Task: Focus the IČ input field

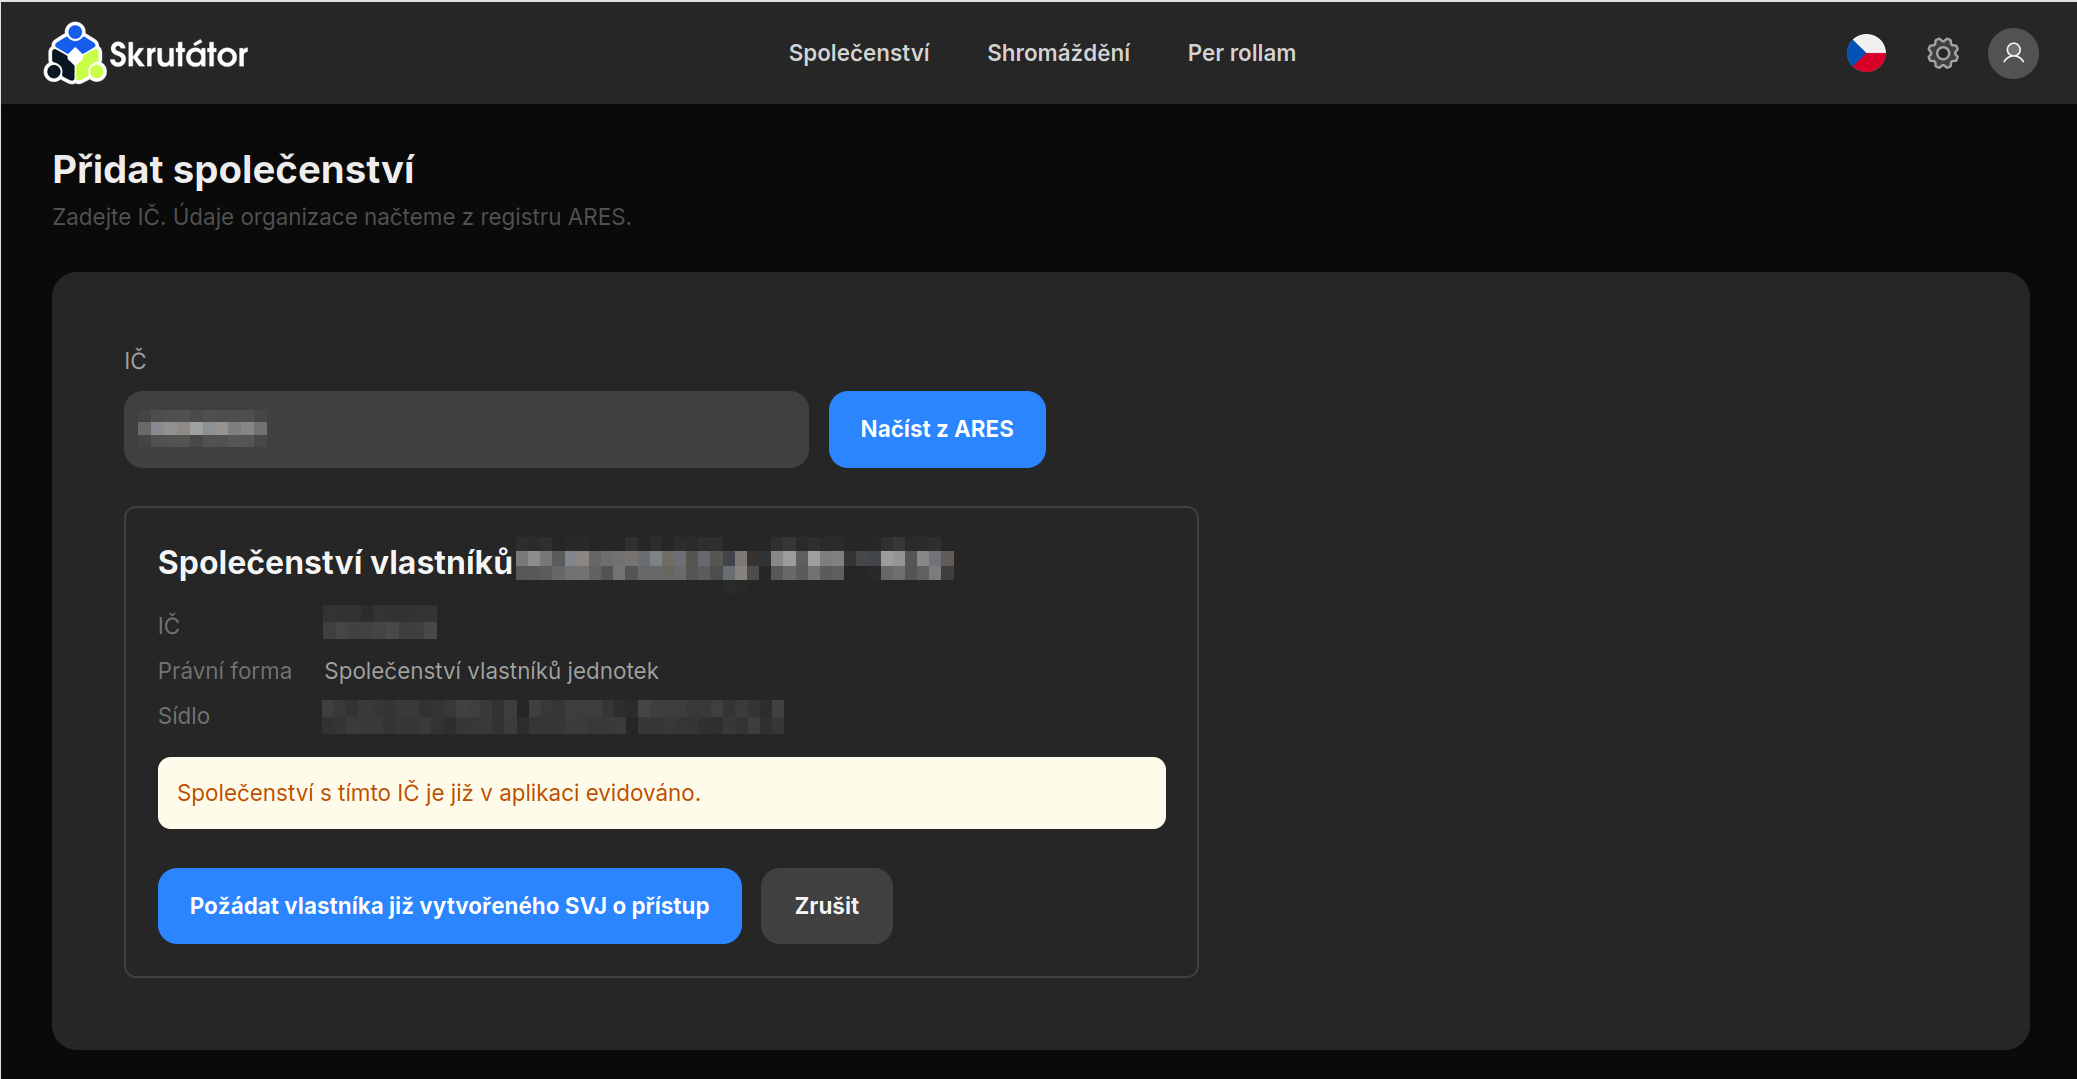Action: point(466,429)
